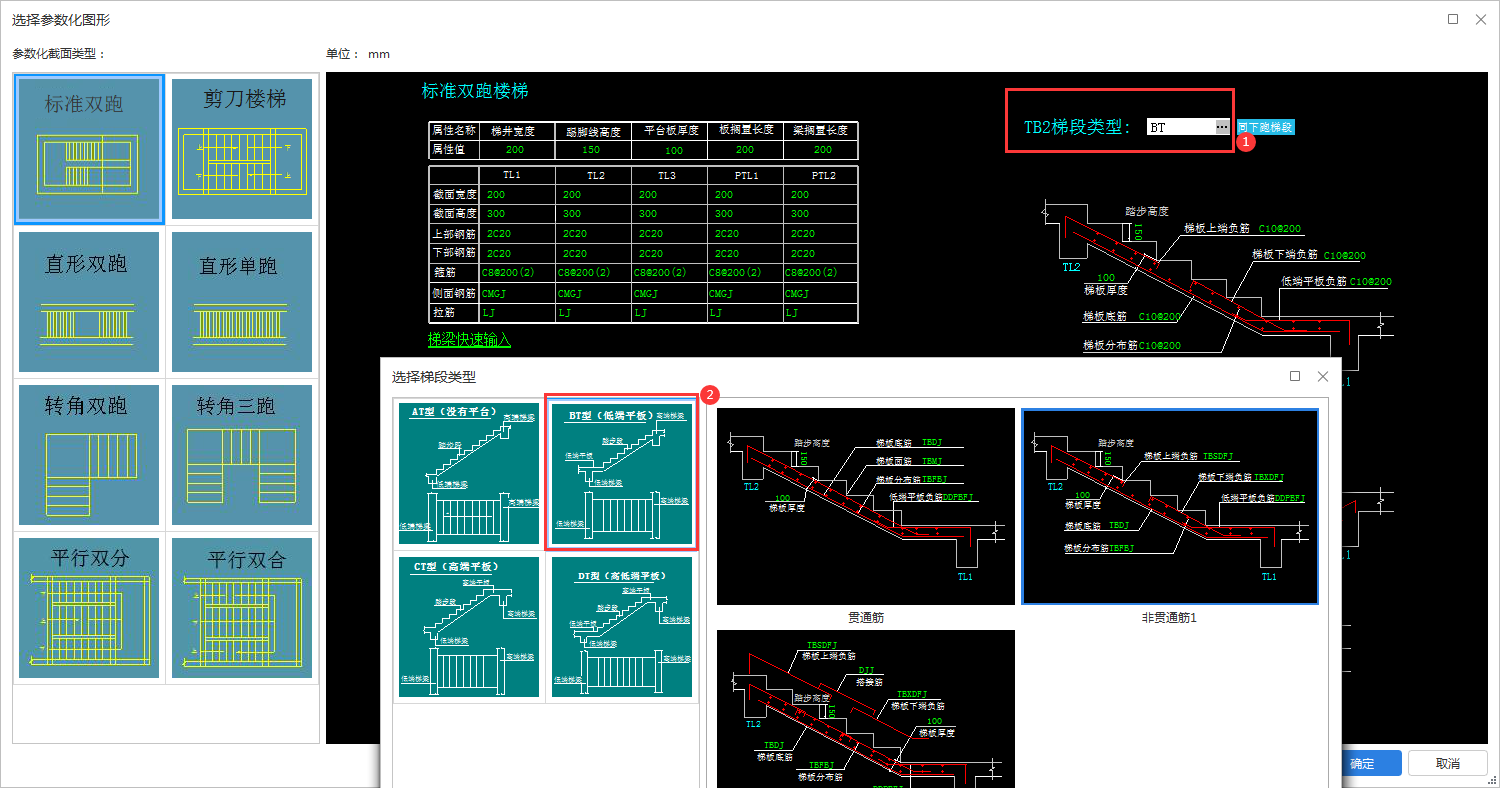Choose DT型（高低端平板）stair segment type
Viewport: 1500px width, 788px height.
click(x=621, y=627)
